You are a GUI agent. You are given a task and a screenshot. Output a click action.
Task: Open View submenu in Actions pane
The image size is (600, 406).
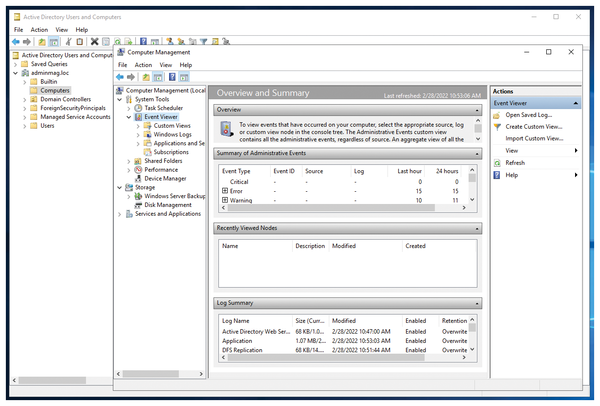(535, 151)
